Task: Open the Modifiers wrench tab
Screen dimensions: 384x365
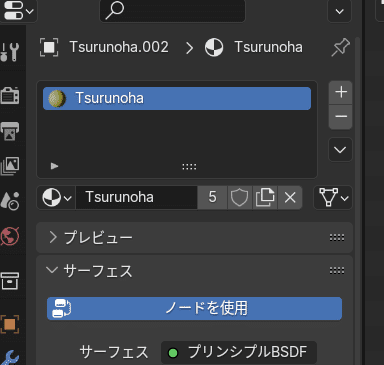Action: click(x=10, y=357)
